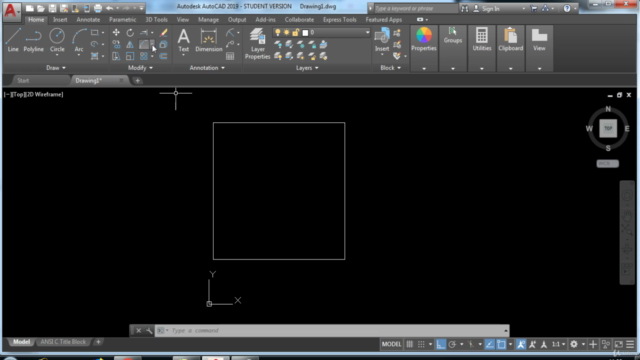Choose the Scale tool
Screen dimensions: 640x360
click(x=130, y=56)
